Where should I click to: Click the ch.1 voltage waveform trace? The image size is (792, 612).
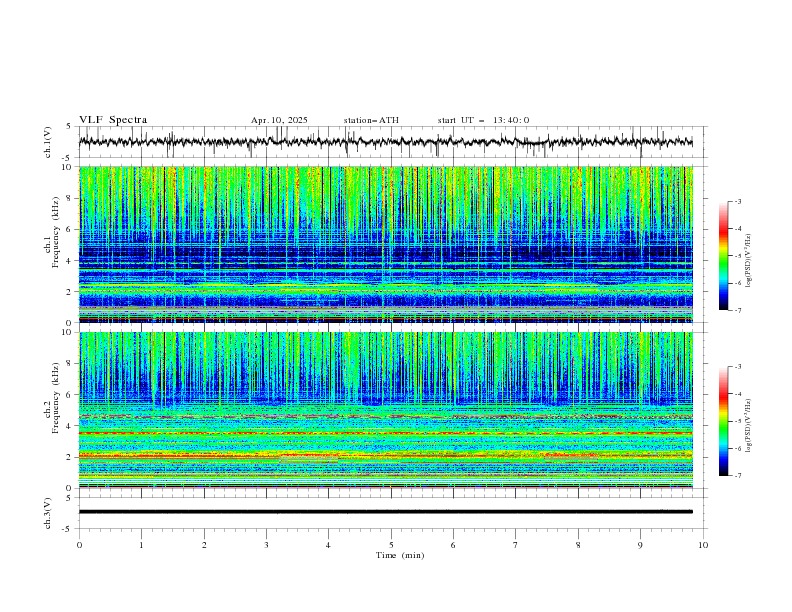386,142
